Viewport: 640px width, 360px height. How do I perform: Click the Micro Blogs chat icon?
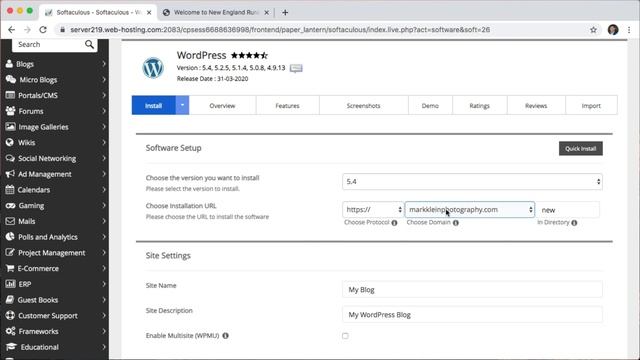point(11,79)
